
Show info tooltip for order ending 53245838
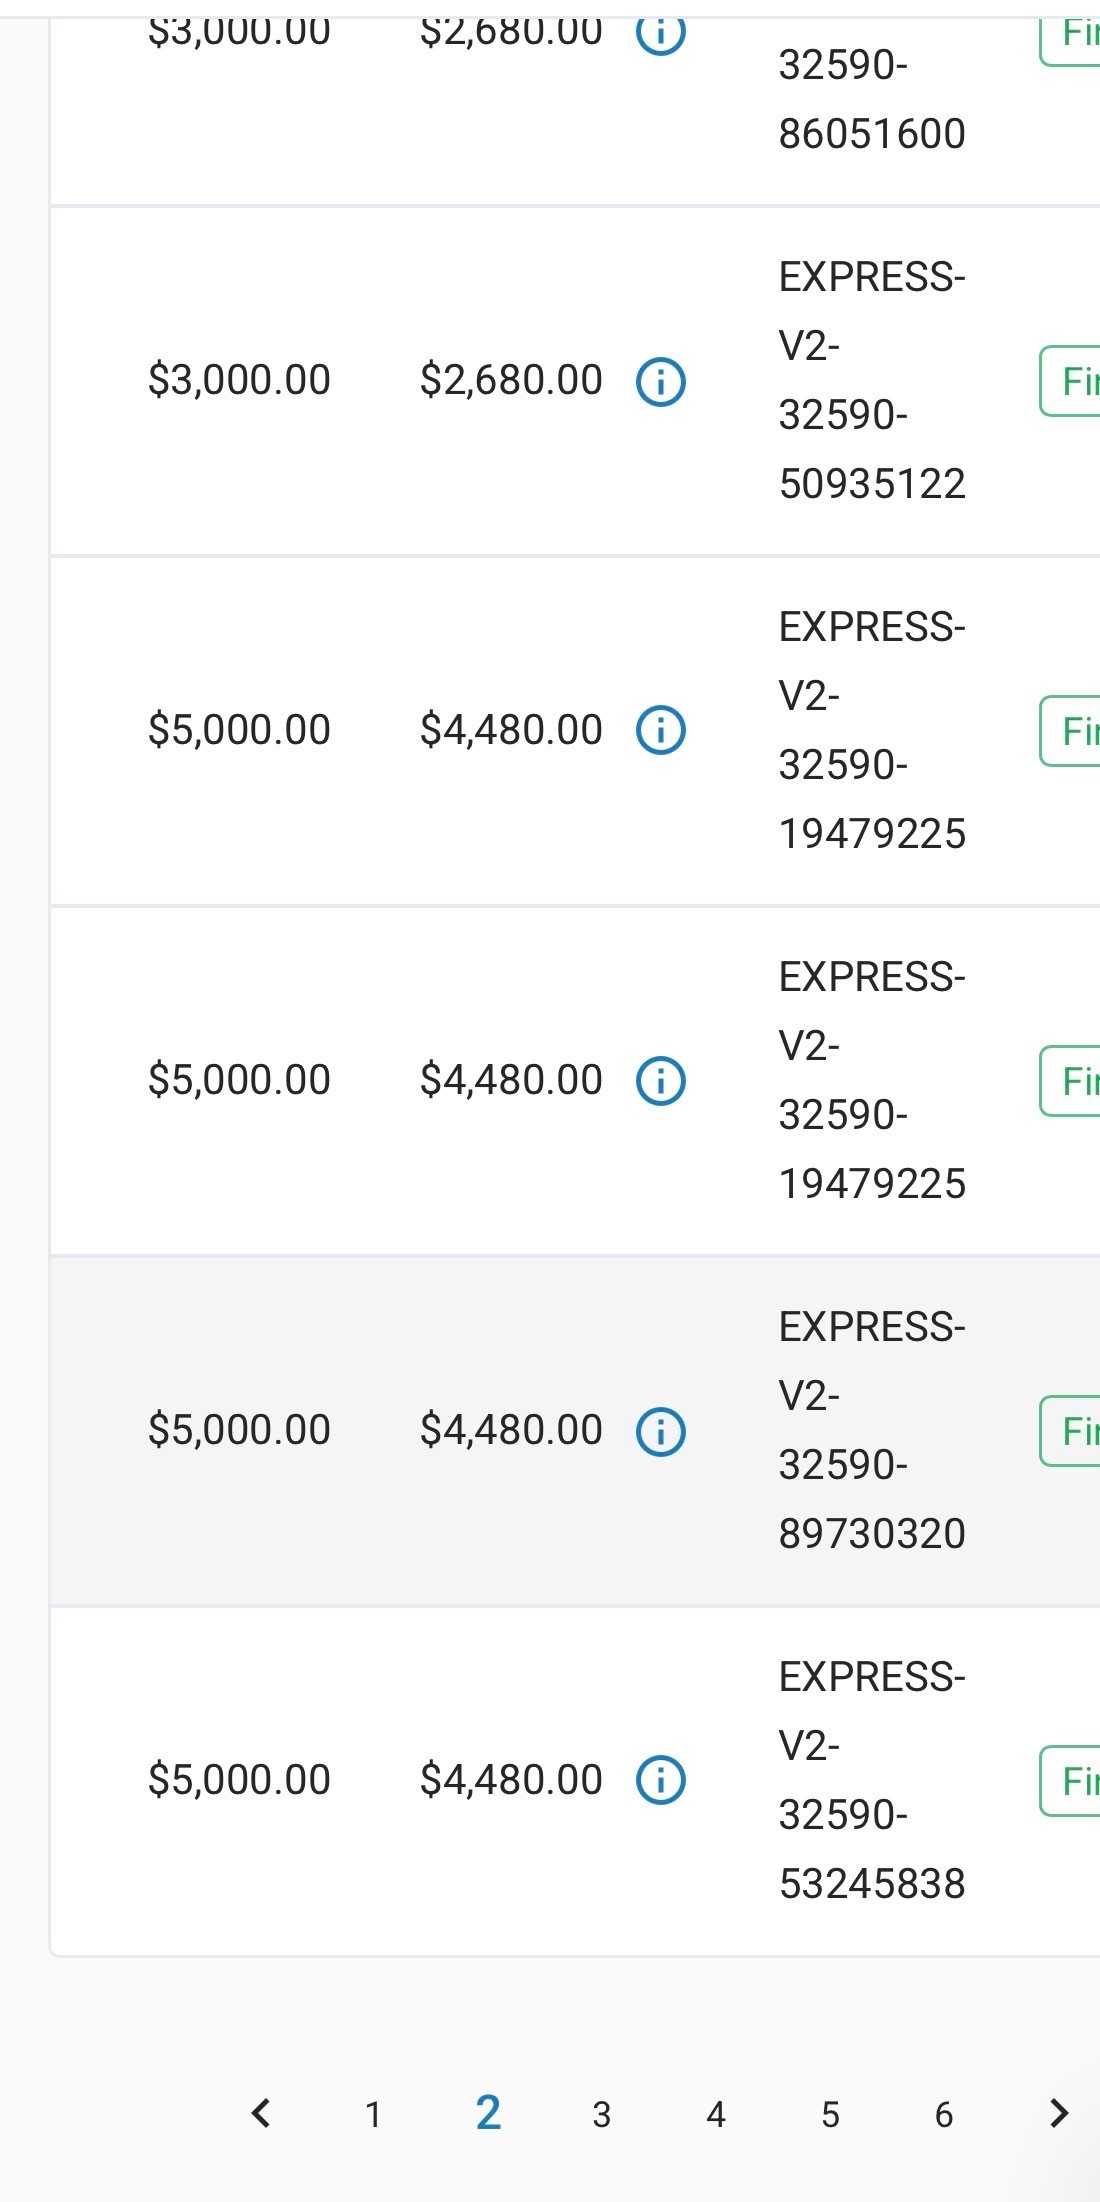point(661,1780)
